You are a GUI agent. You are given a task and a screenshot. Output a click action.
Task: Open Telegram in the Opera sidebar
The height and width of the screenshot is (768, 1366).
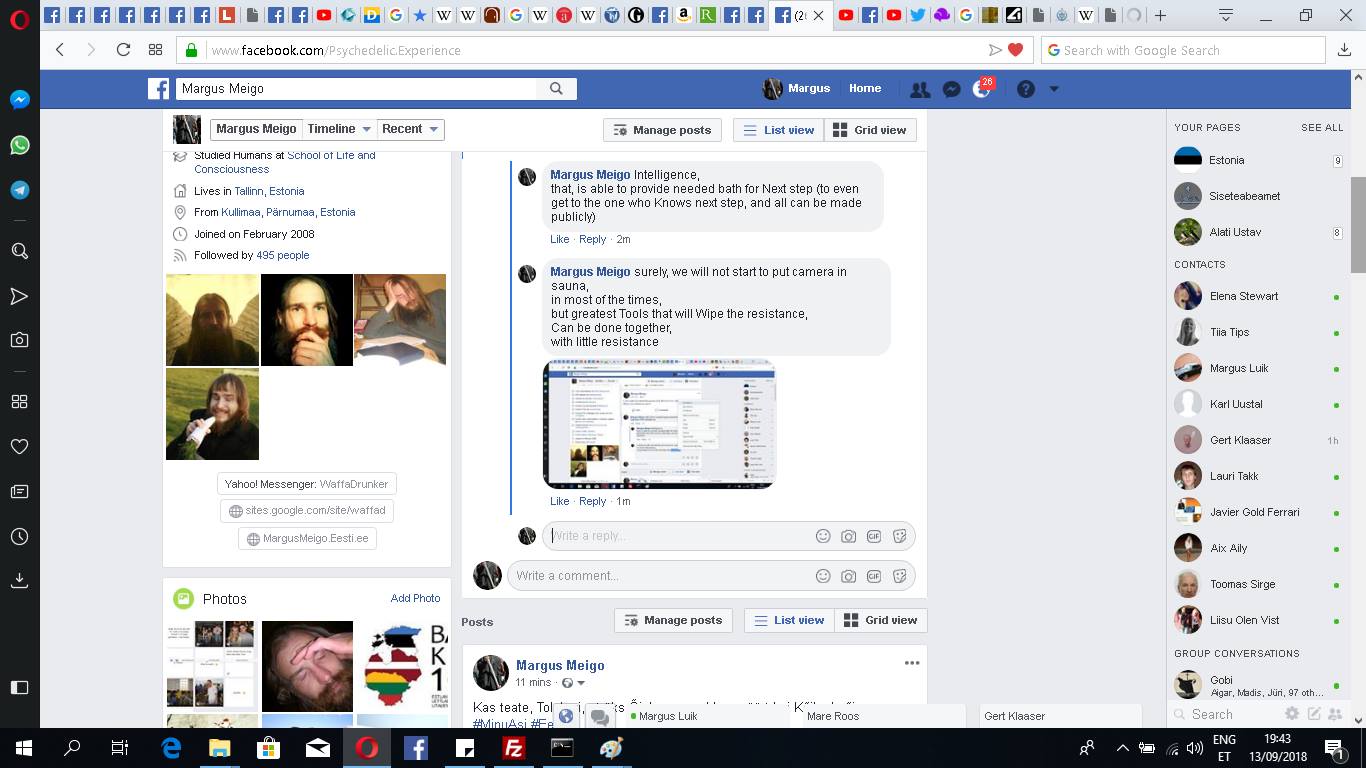(x=19, y=190)
